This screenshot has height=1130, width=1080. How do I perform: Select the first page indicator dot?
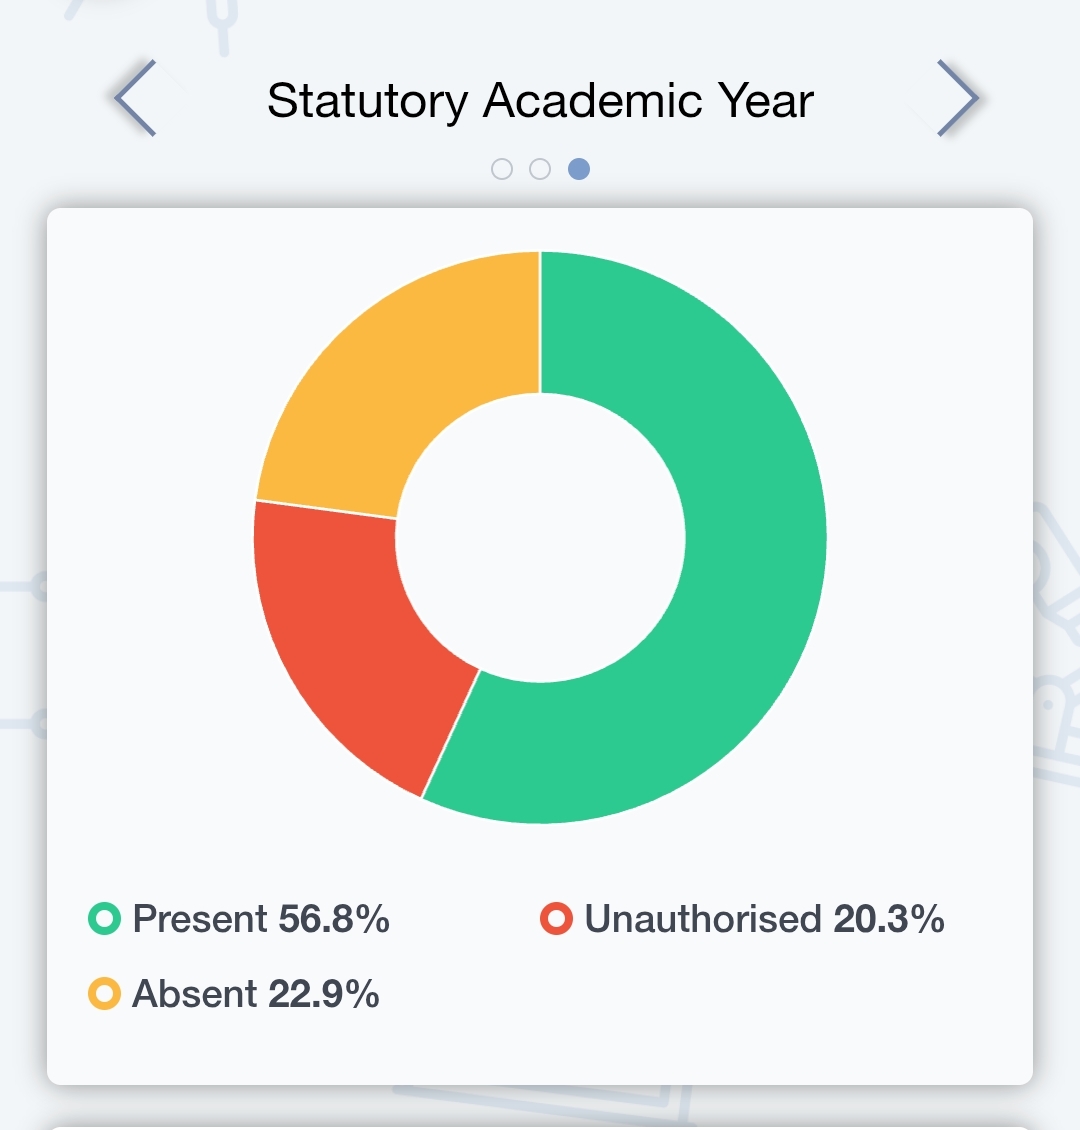(502, 169)
